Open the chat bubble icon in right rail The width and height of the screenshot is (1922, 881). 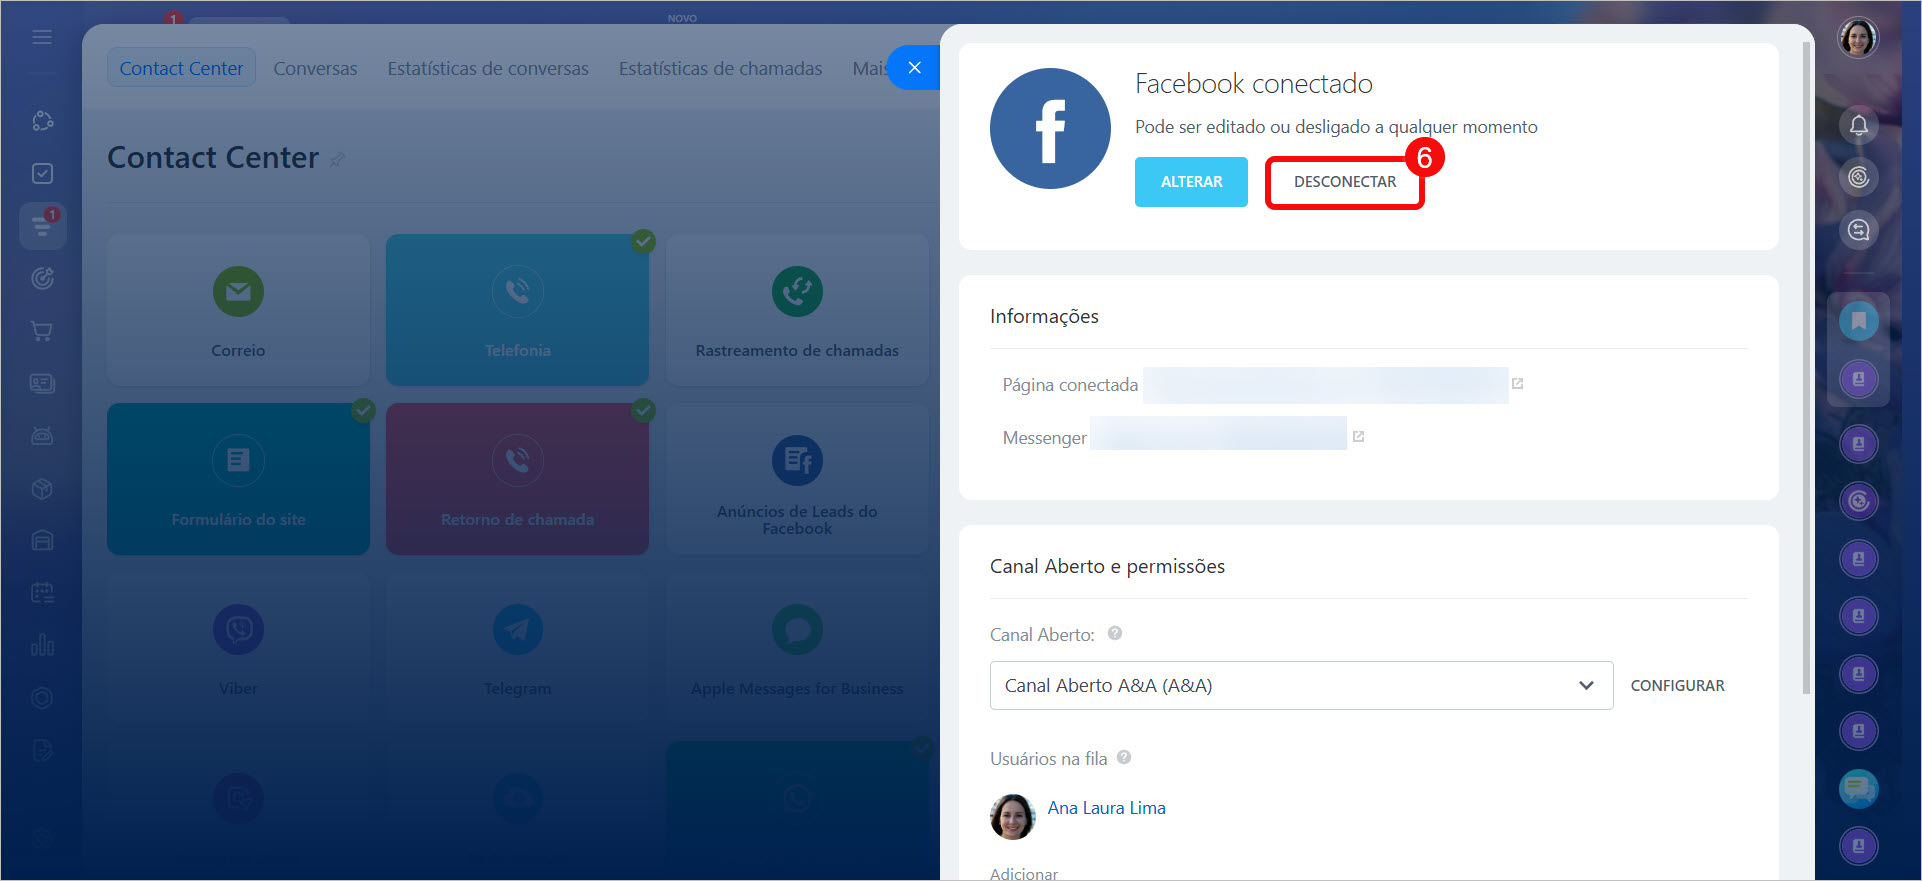click(1858, 789)
